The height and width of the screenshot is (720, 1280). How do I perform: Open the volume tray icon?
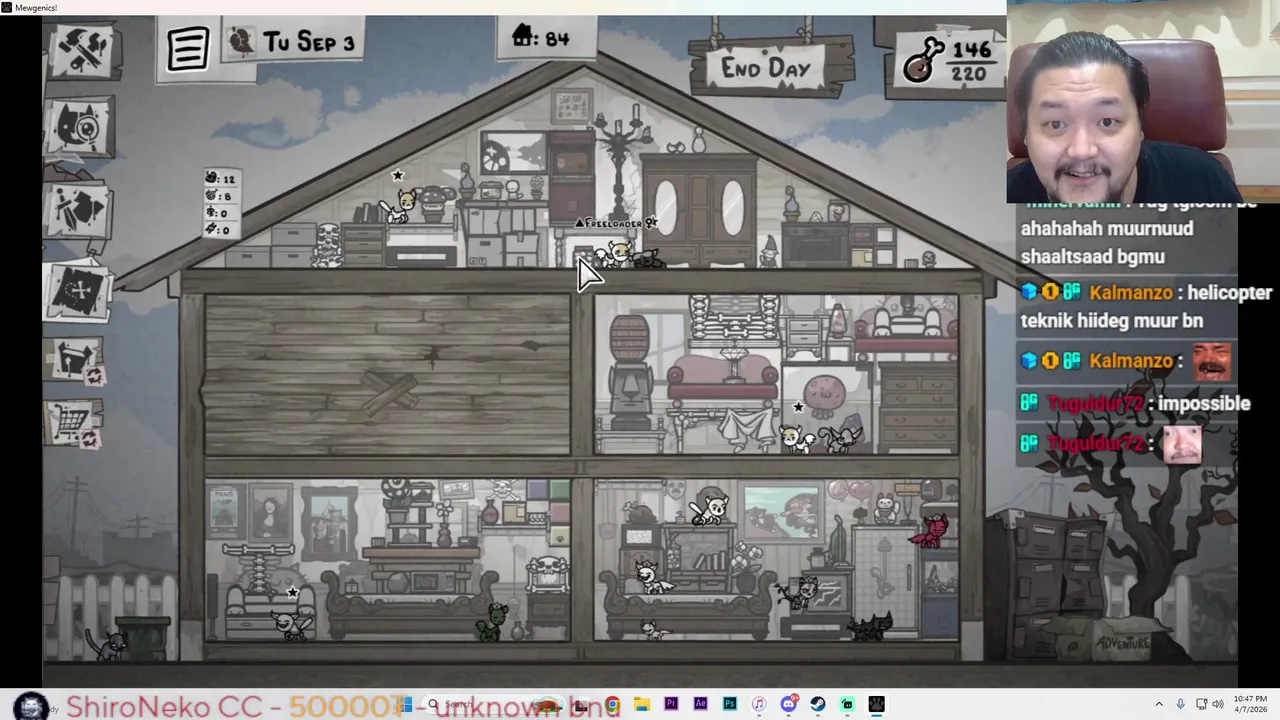(x=1218, y=704)
